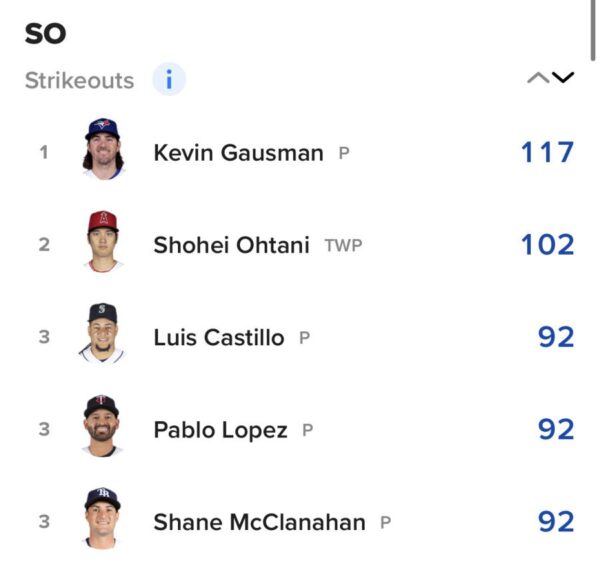Select the Shohei Ohtani name link
This screenshot has height=568, width=600.
(231, 244)
